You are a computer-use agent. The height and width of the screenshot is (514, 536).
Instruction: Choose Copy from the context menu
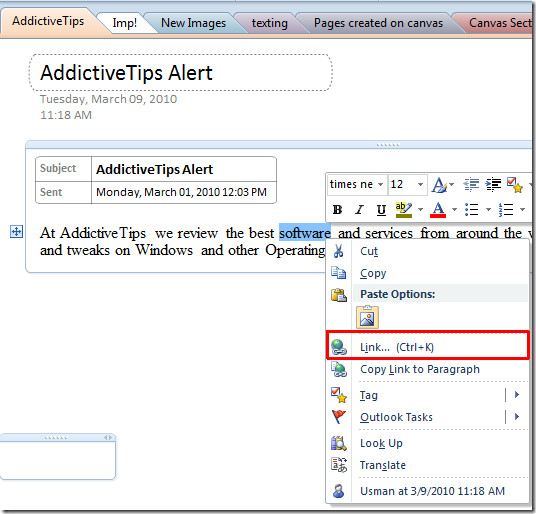click(427, 273)
